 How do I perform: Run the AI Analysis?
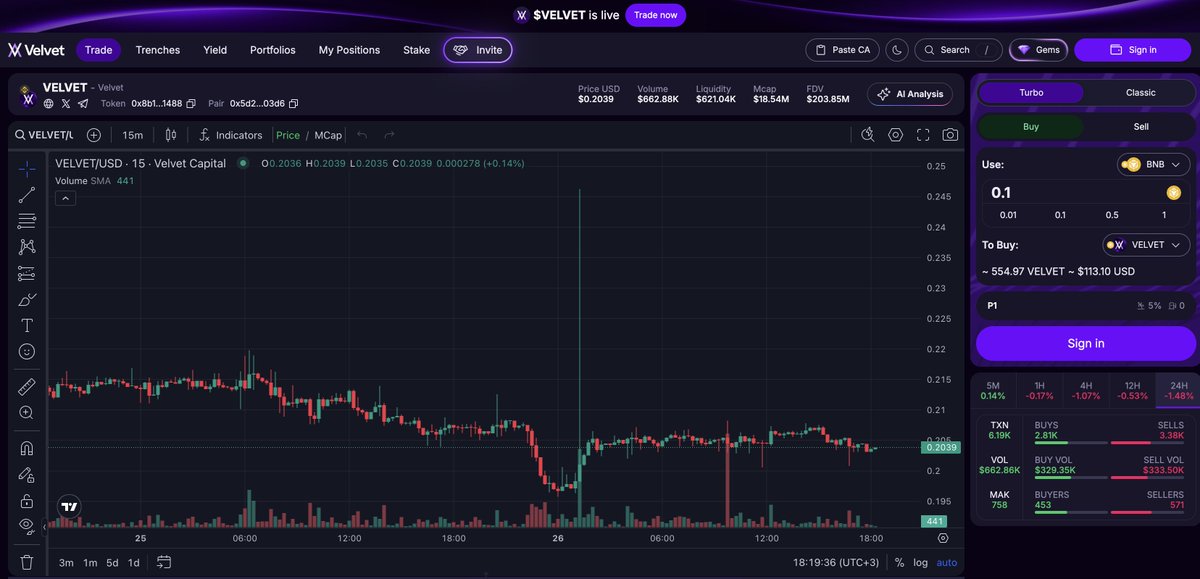pyautogui.click(x=909, y=94)
